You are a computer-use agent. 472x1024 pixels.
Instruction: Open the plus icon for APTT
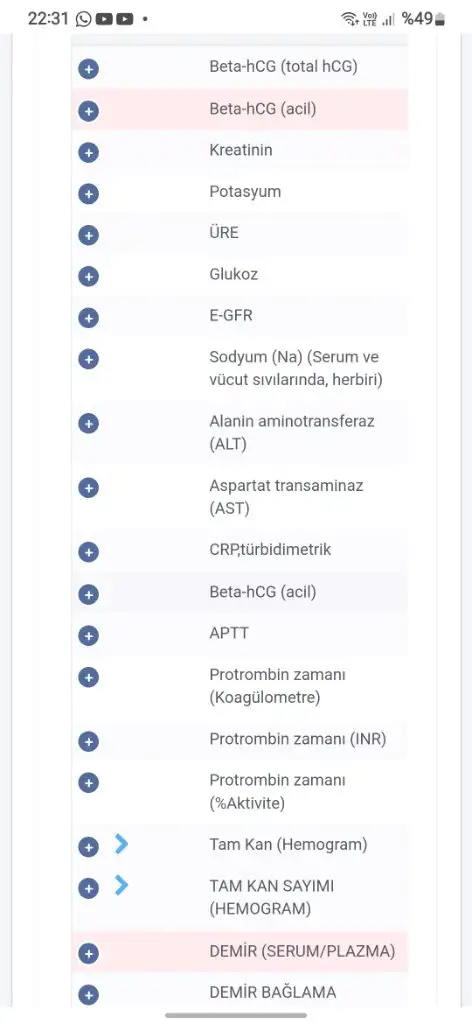88,635
